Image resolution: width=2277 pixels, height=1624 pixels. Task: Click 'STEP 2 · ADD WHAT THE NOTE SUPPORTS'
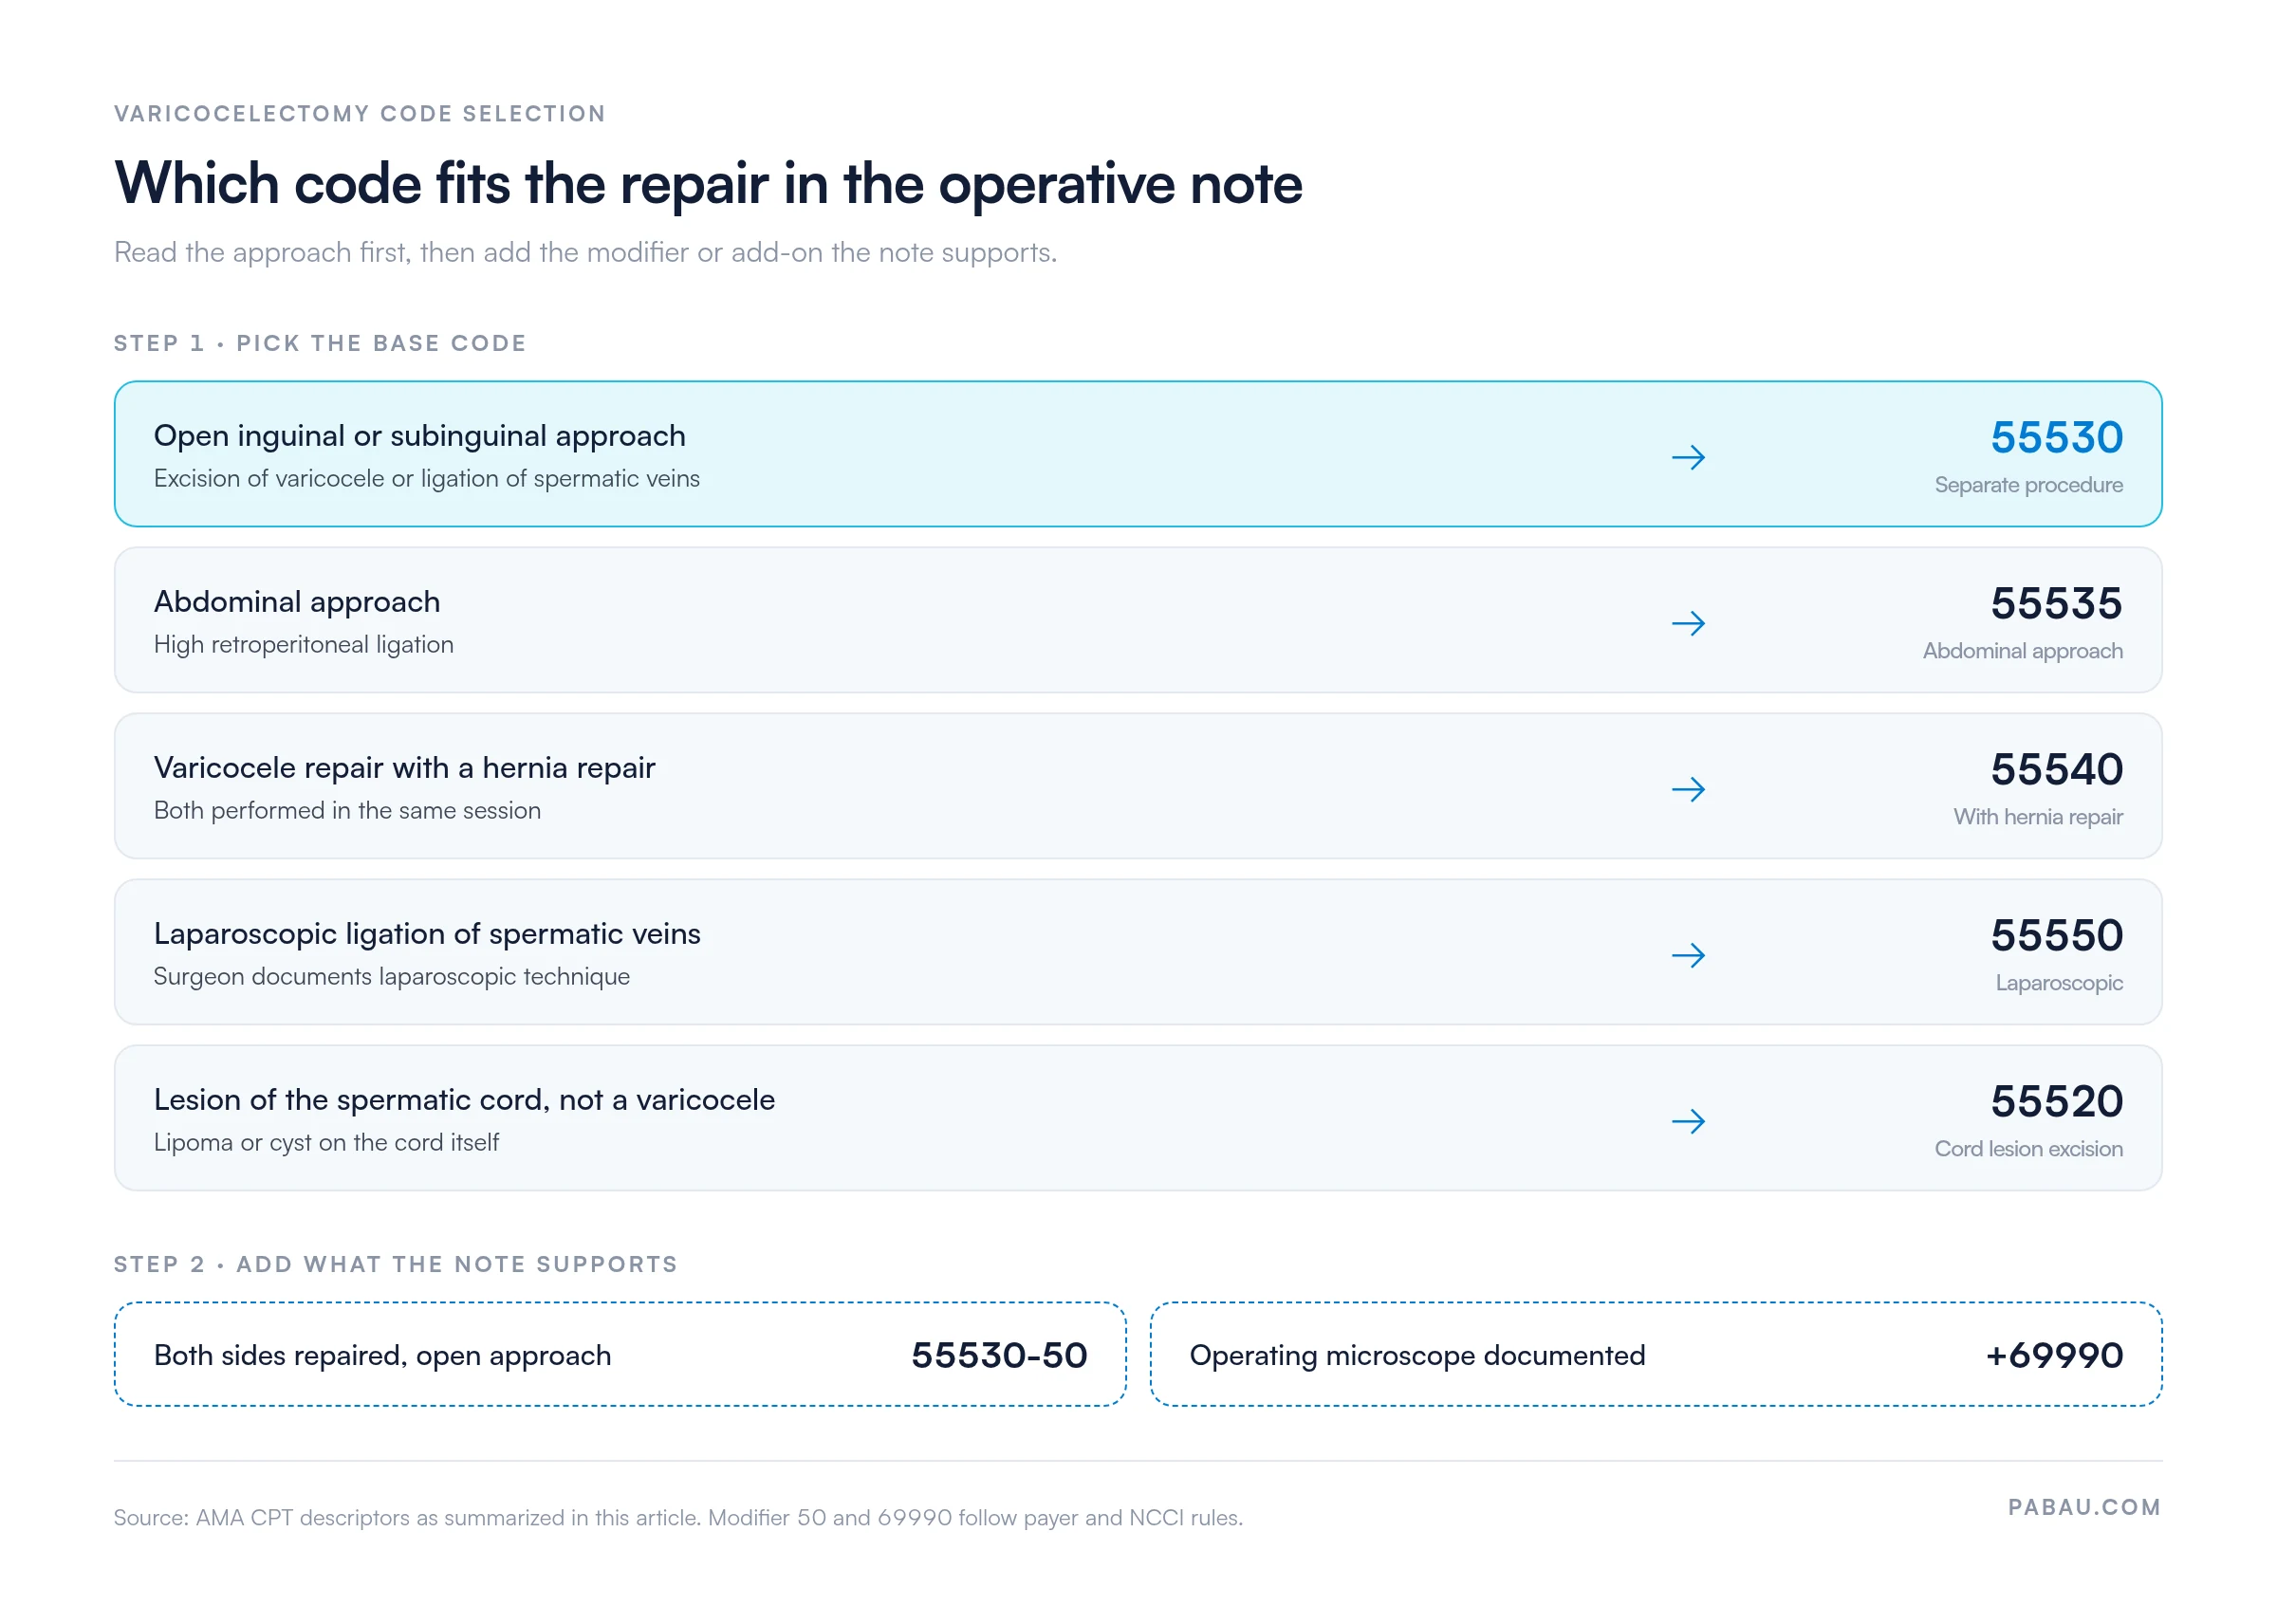(x=396, y=1264)
